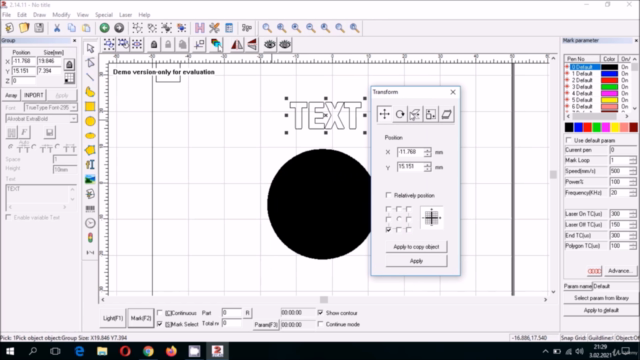Select the bottom-left anchor point checkbox
The width and height of the screenshot is (640, 360).
pos(388,230)
